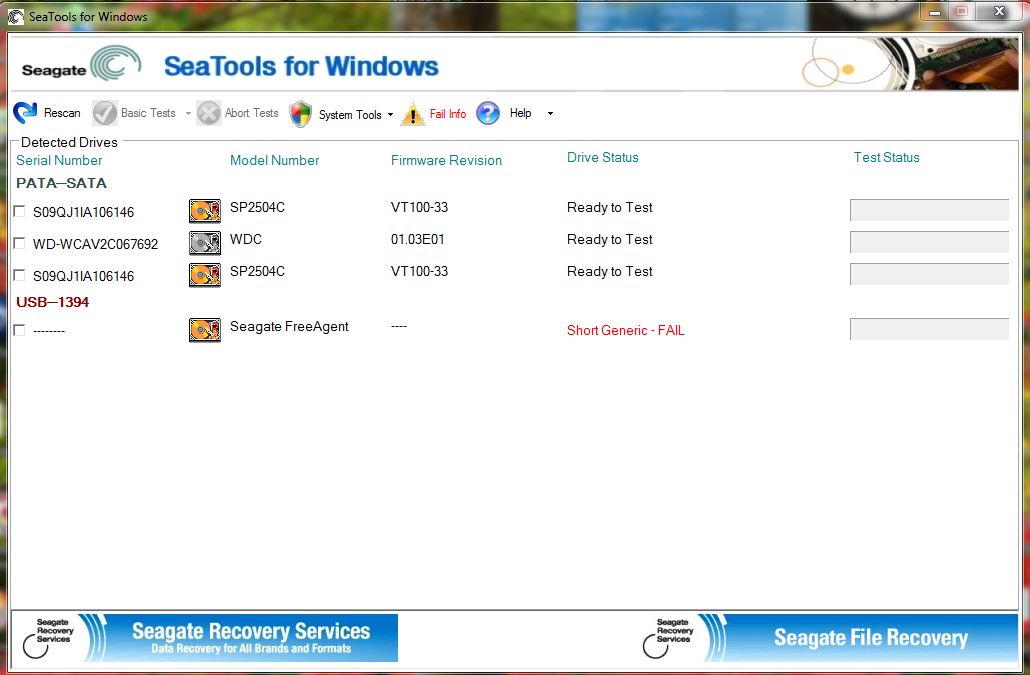This screenshot has height=675, width=1030.
Task: Select the WD-WCAV2C067692 serial number text
Action: click(x=95, y=244)
